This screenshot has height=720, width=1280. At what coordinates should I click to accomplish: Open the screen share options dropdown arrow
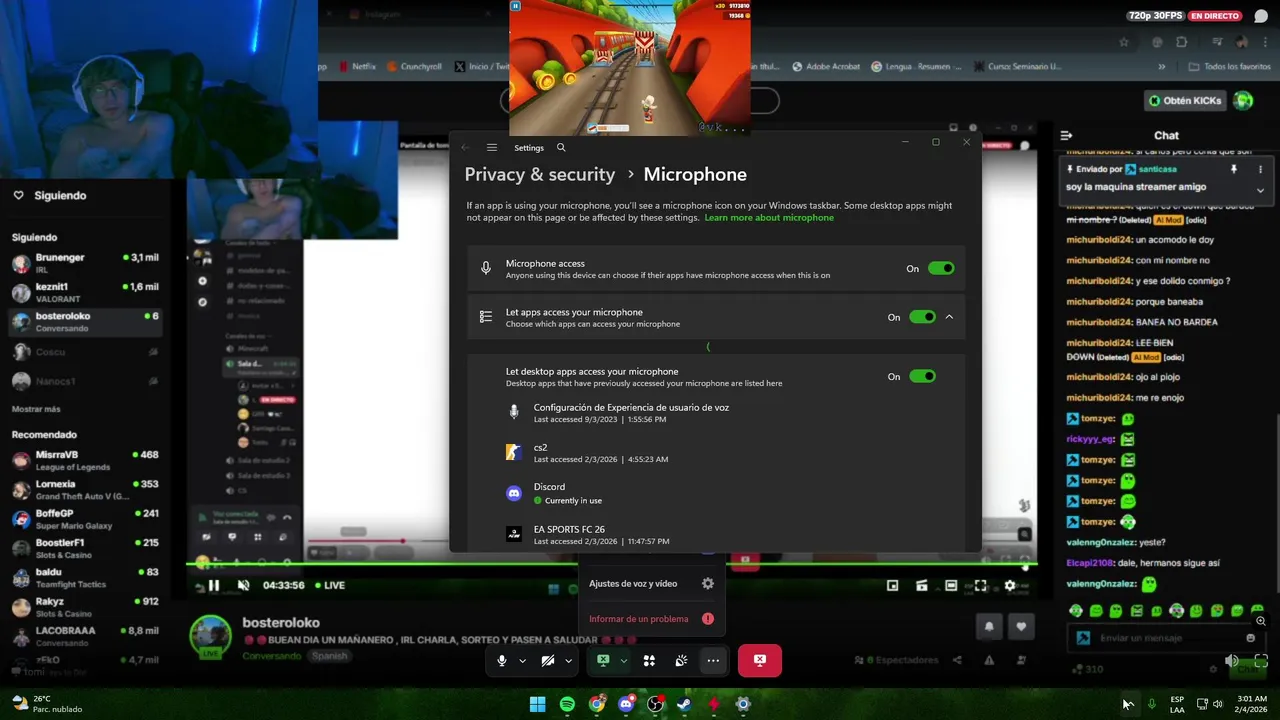point(623,661)
